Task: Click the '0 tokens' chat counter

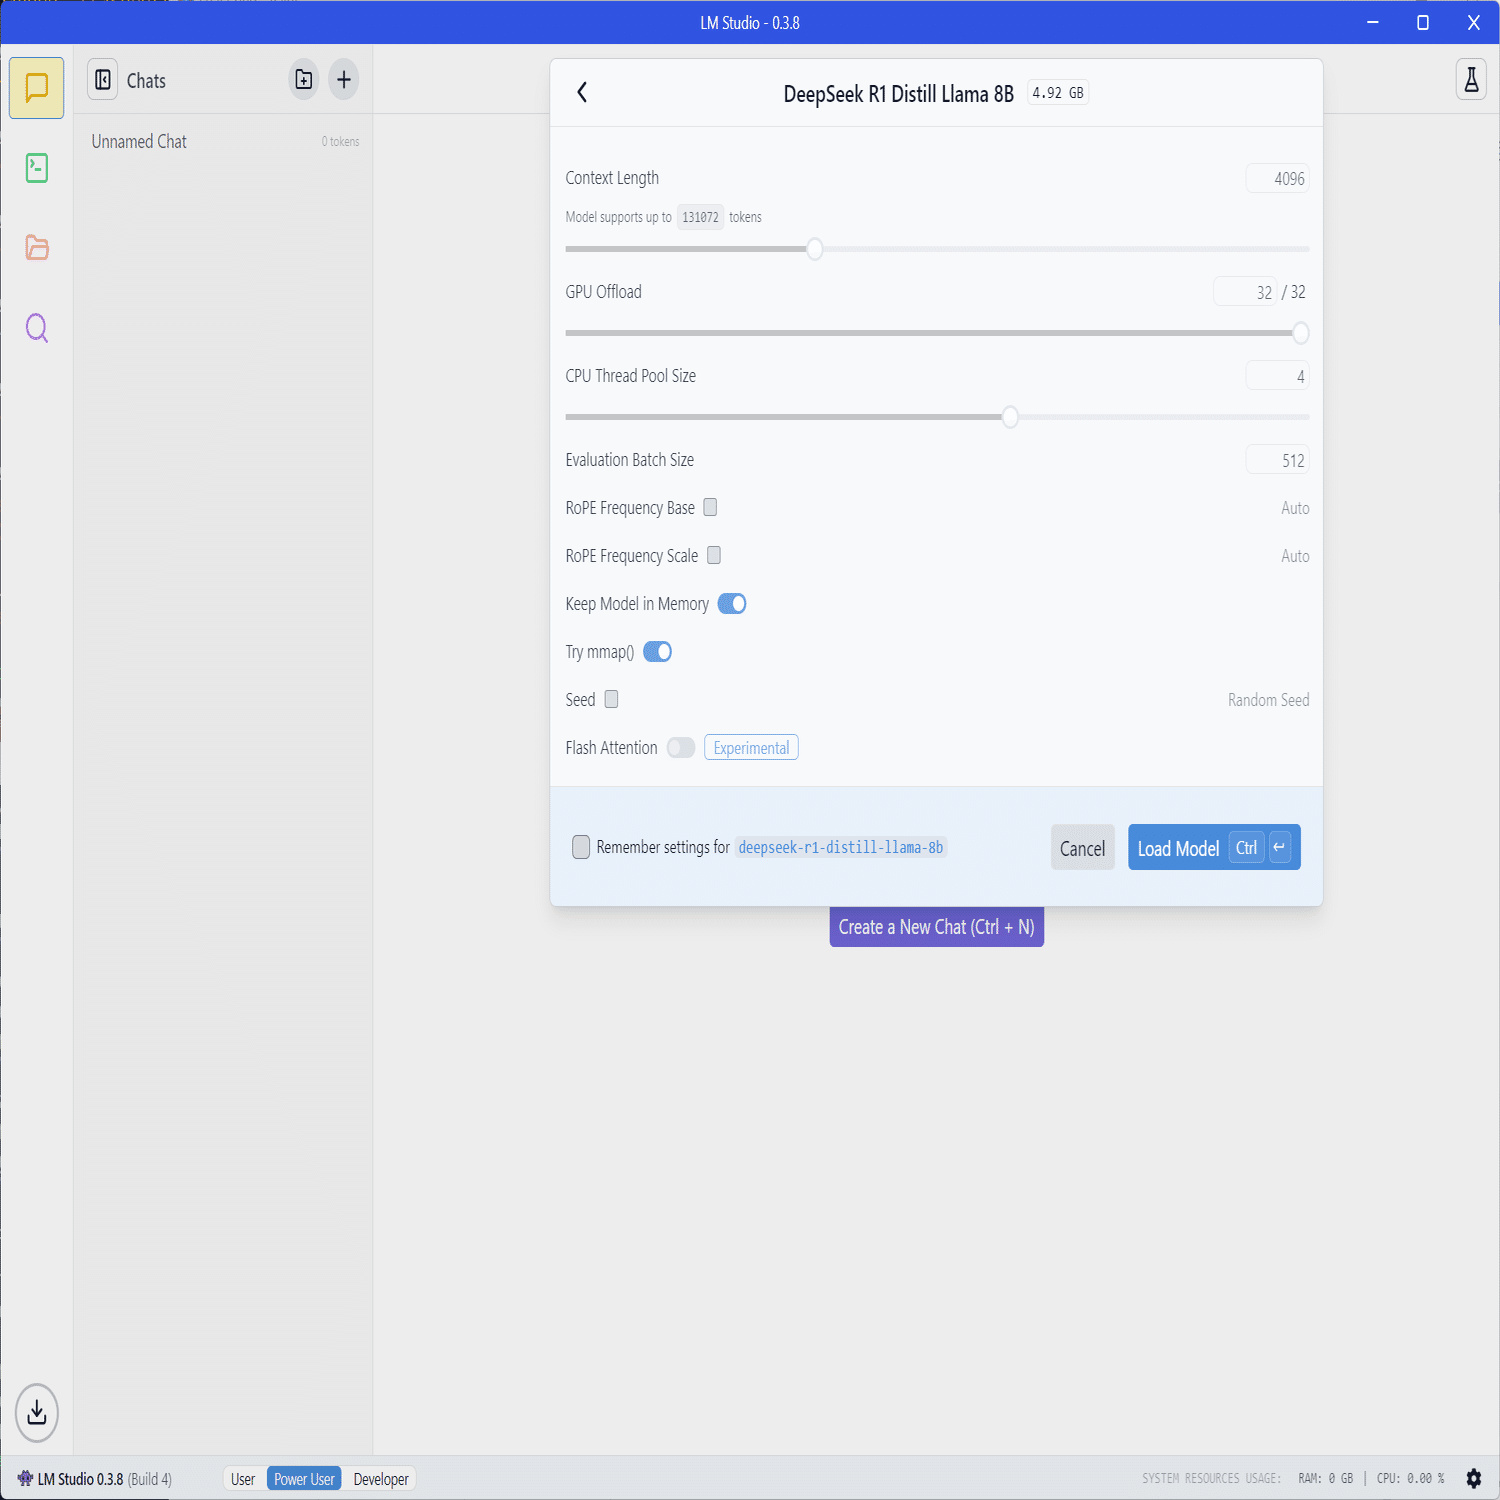Action: tap(340, 142)
